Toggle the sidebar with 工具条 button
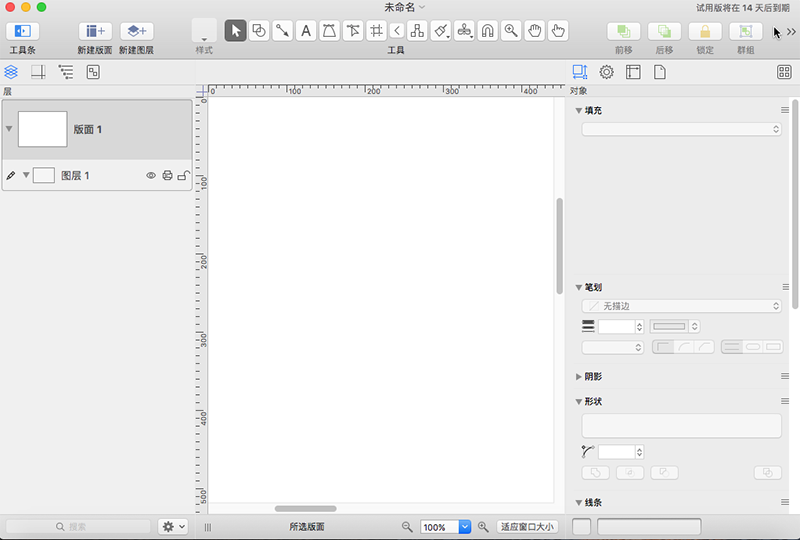This screenshot has width=800, height=540. [22, 31]
